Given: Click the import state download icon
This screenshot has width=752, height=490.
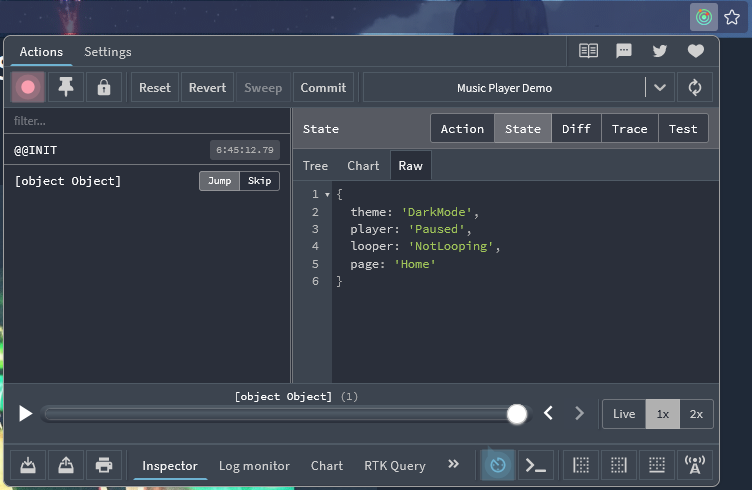Looking at the screenshot, I should click(x=28, y=465).
